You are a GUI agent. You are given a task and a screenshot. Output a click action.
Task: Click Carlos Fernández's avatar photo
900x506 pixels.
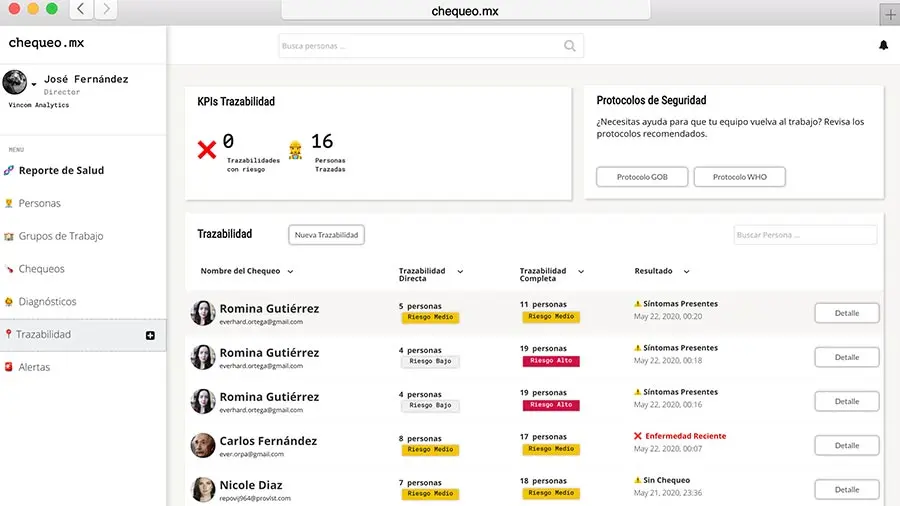(203, 445)
